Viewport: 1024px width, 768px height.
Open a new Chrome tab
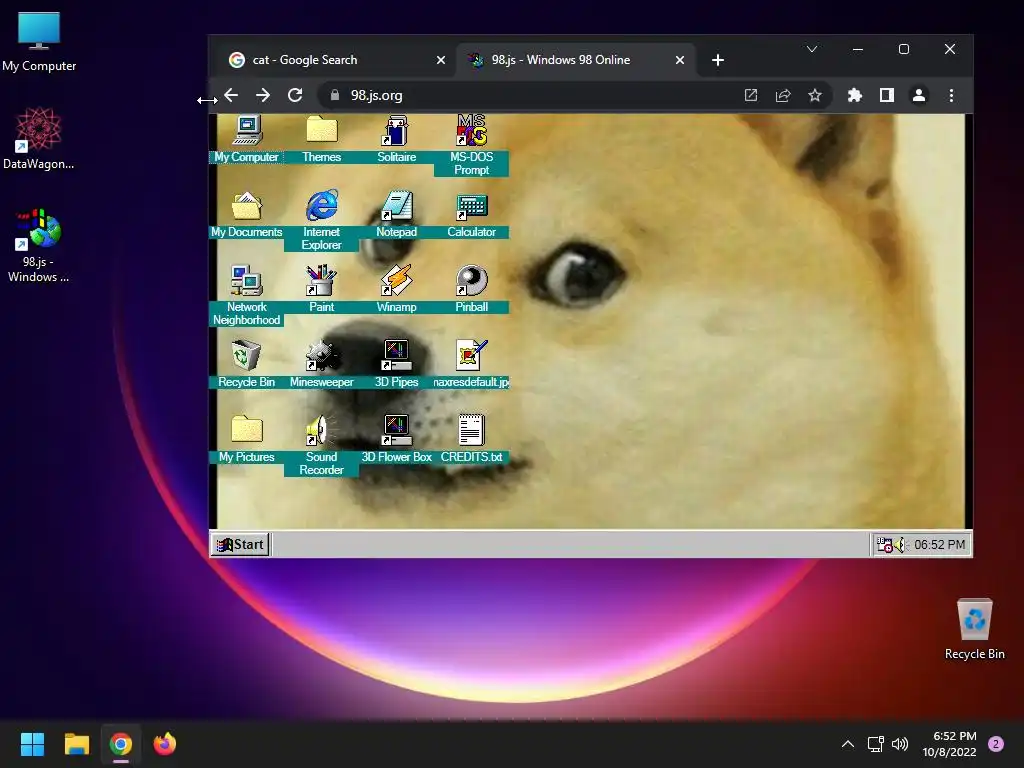tap(718, 60)
